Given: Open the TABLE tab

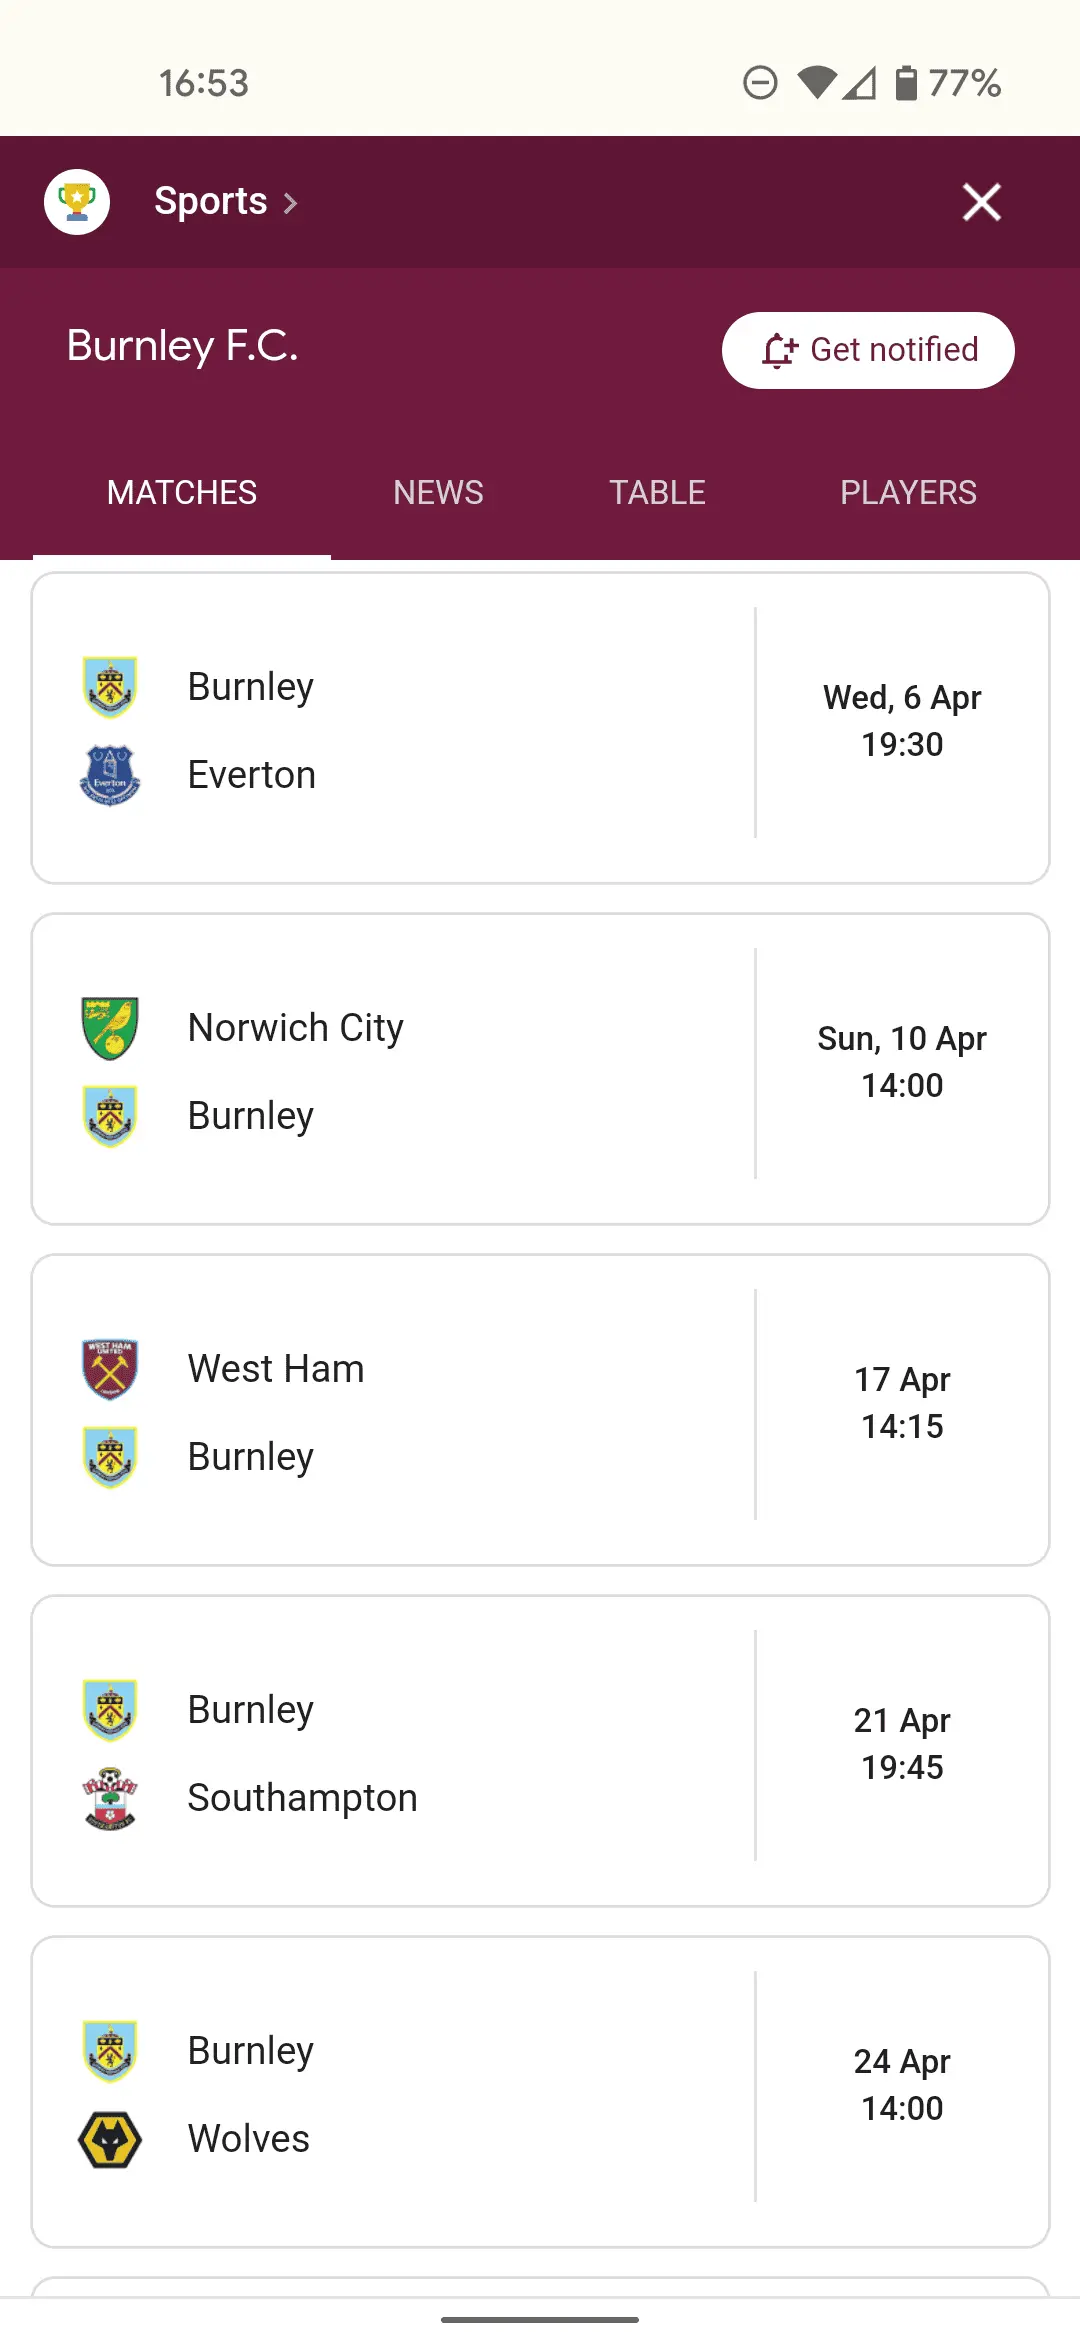Looking at the screenshot, I should [x=657, y=493].
